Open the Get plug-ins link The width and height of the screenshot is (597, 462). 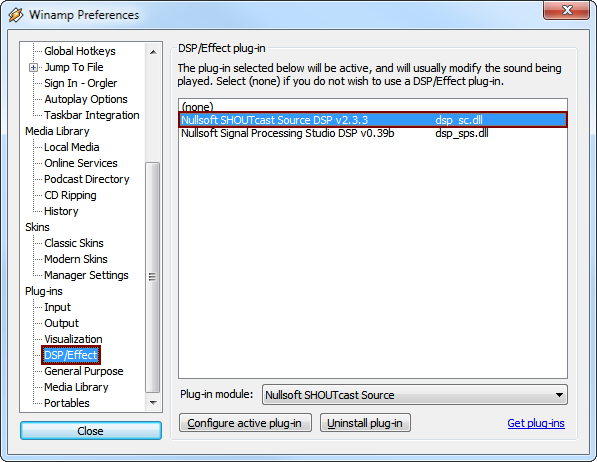[x=536, y=423]
